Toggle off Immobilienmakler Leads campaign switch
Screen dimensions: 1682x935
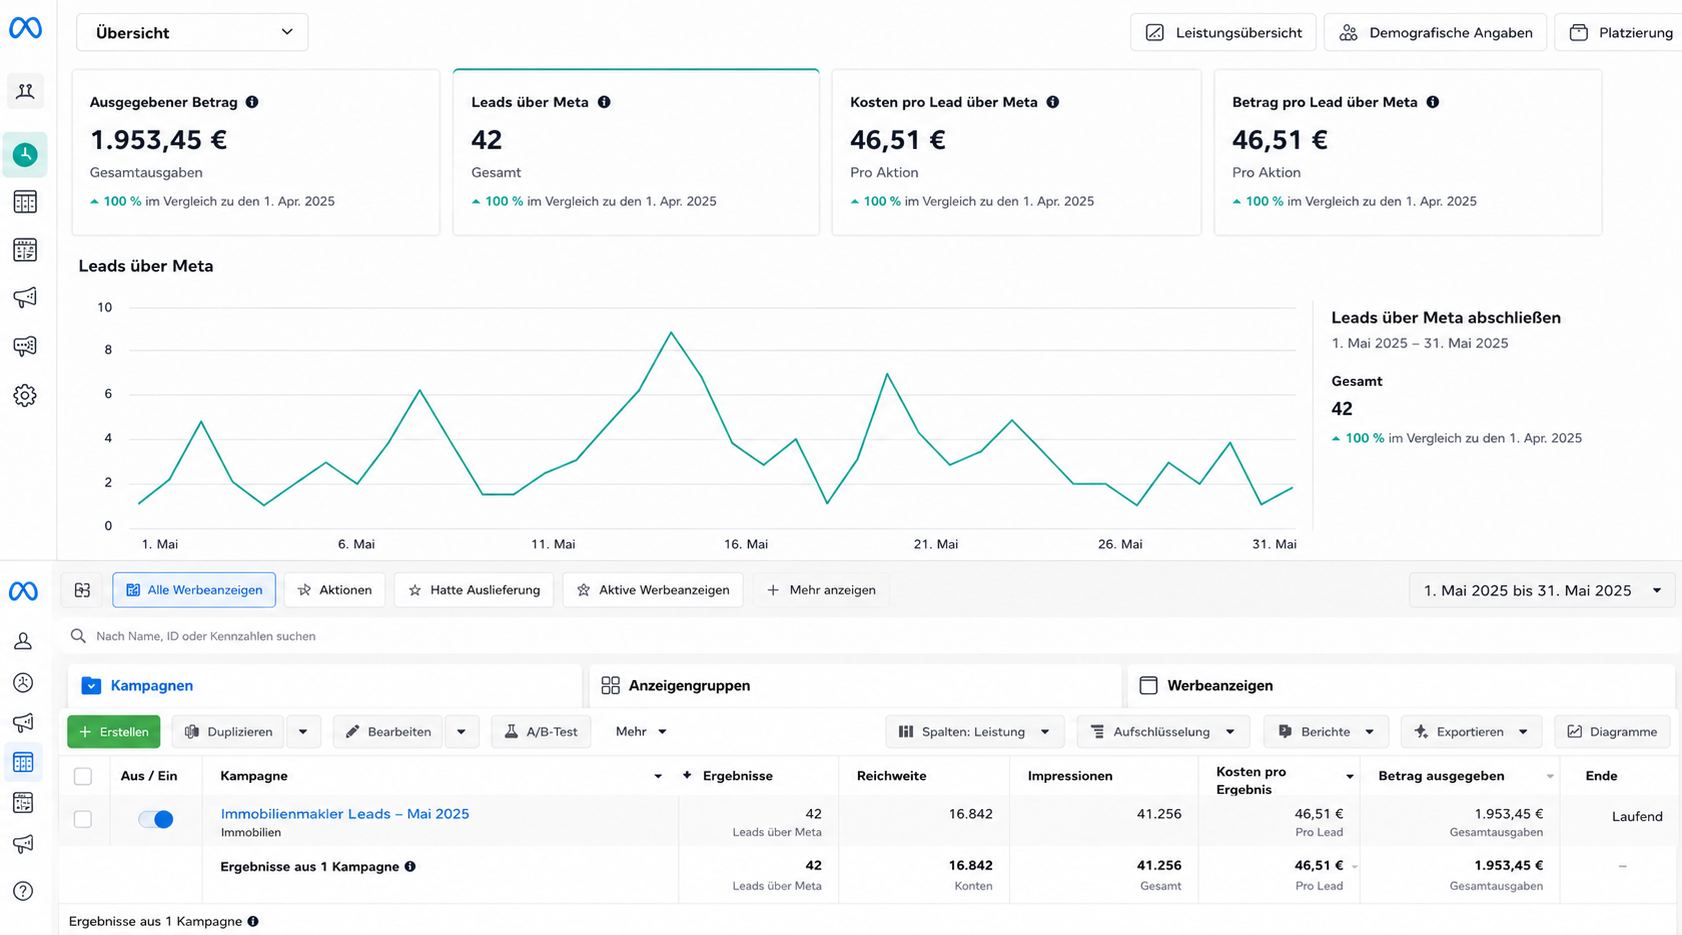click(156, 819)
